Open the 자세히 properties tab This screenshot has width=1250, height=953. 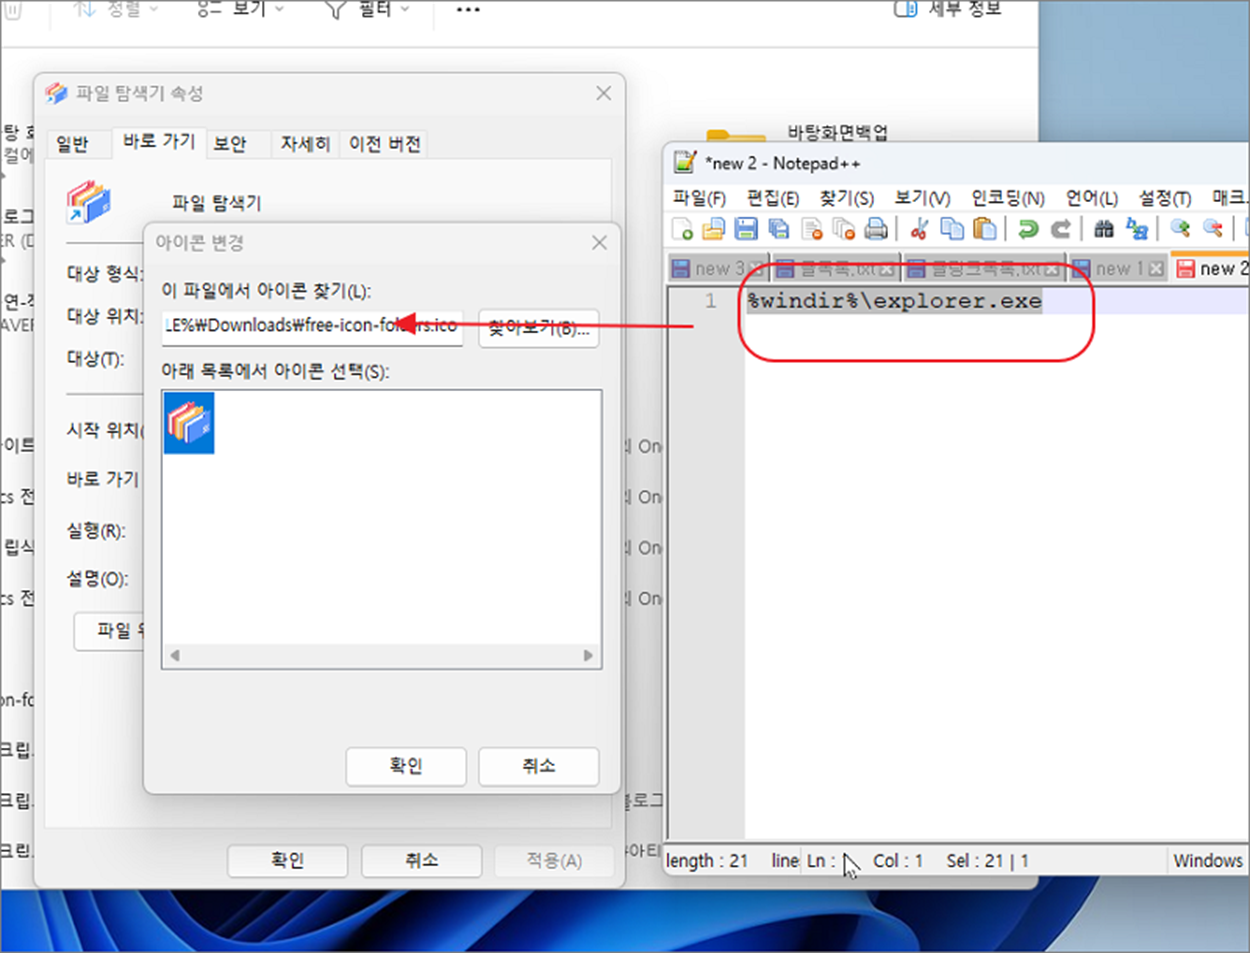pos(305,144)
